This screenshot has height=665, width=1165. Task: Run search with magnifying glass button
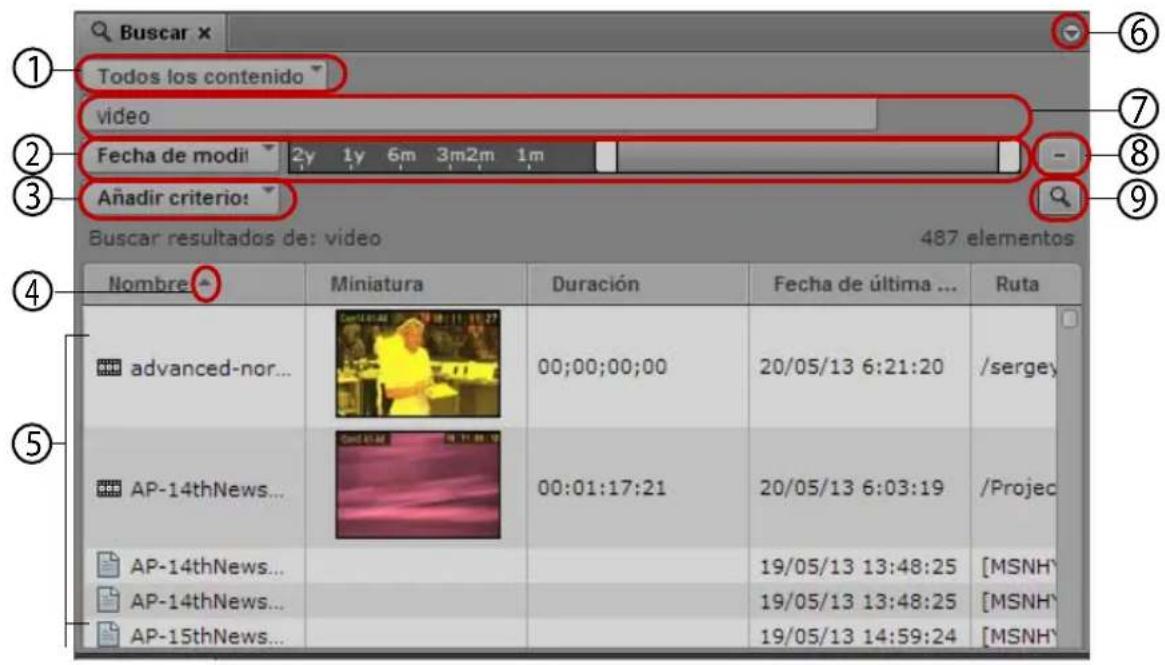pos(1059,198)
